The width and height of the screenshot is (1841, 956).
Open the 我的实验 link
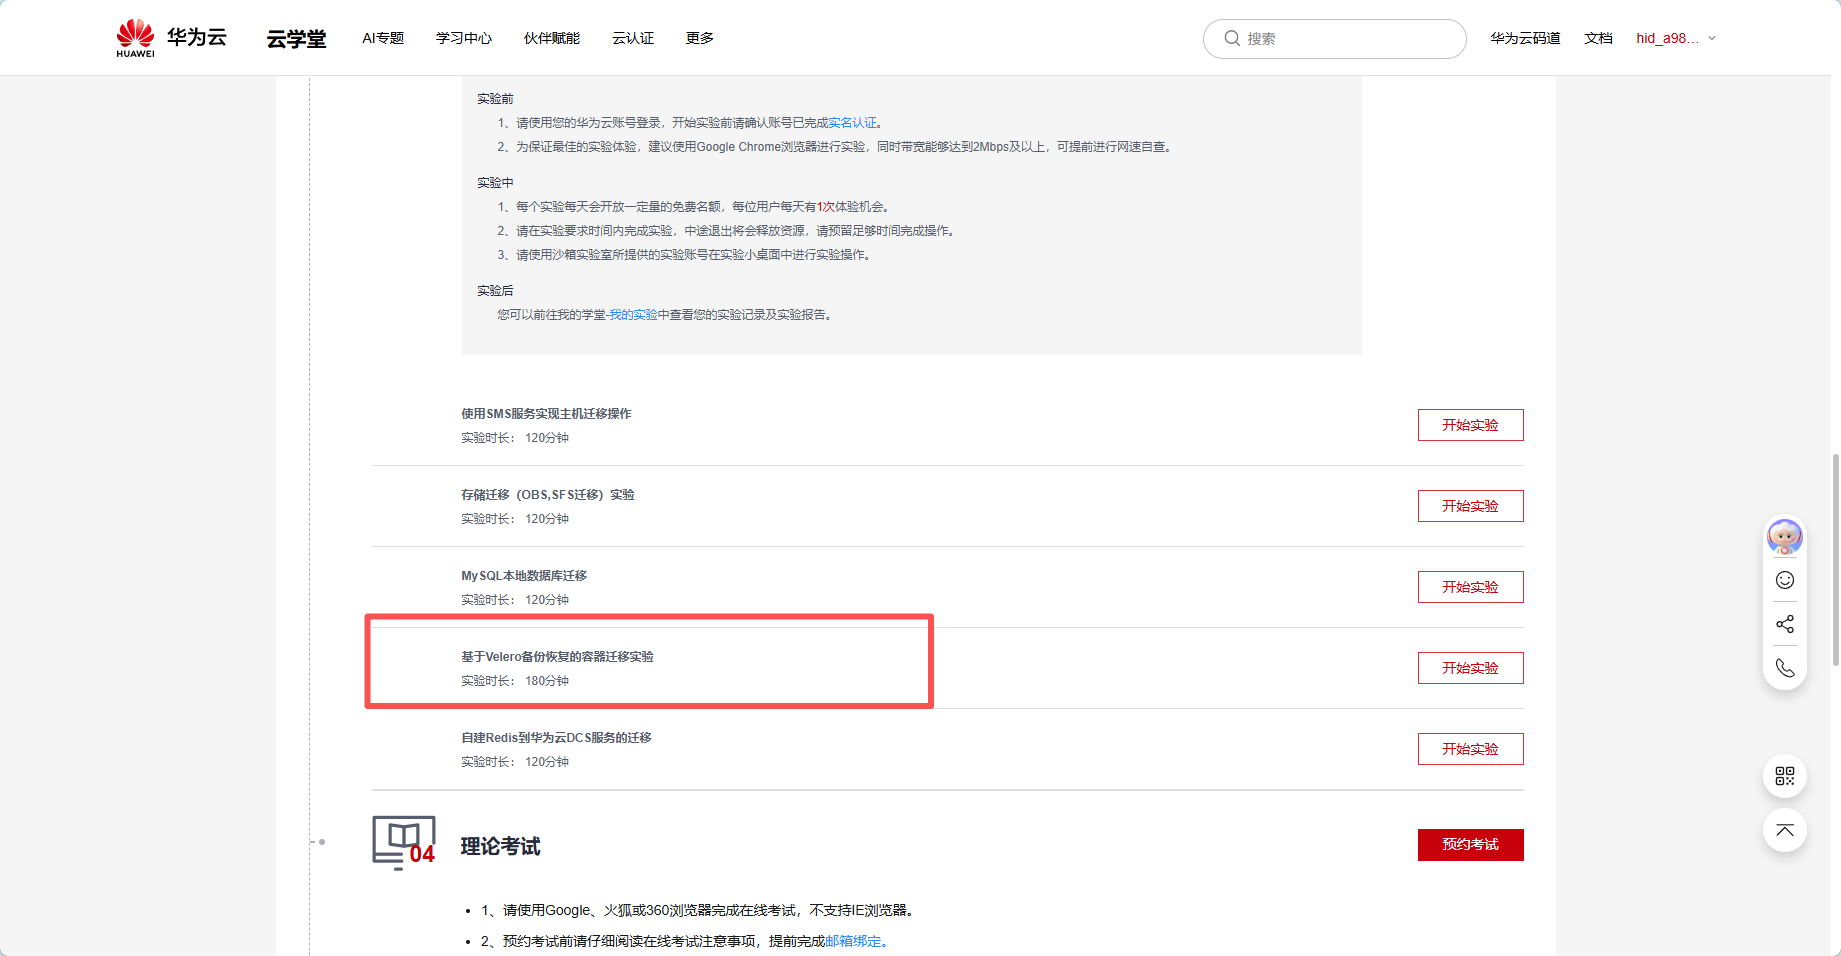(634, 315)
